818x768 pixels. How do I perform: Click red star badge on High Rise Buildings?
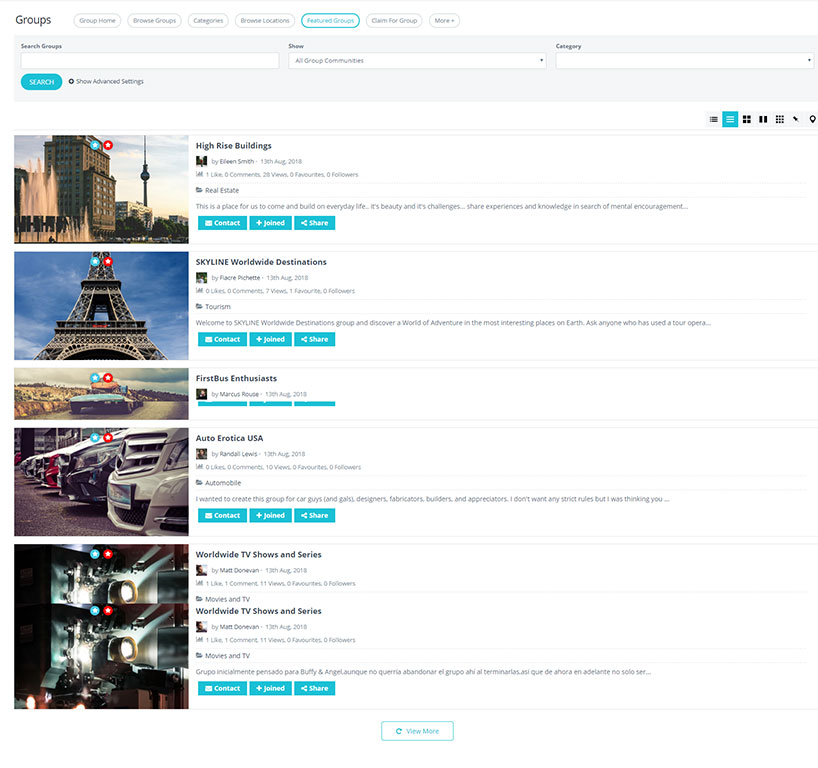point(108,145)
